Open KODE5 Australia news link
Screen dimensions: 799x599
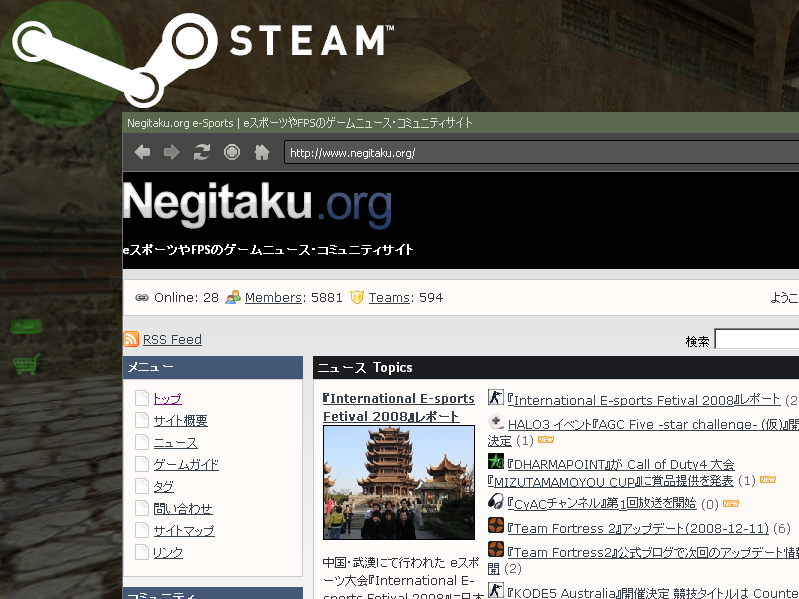click(653, 592)
